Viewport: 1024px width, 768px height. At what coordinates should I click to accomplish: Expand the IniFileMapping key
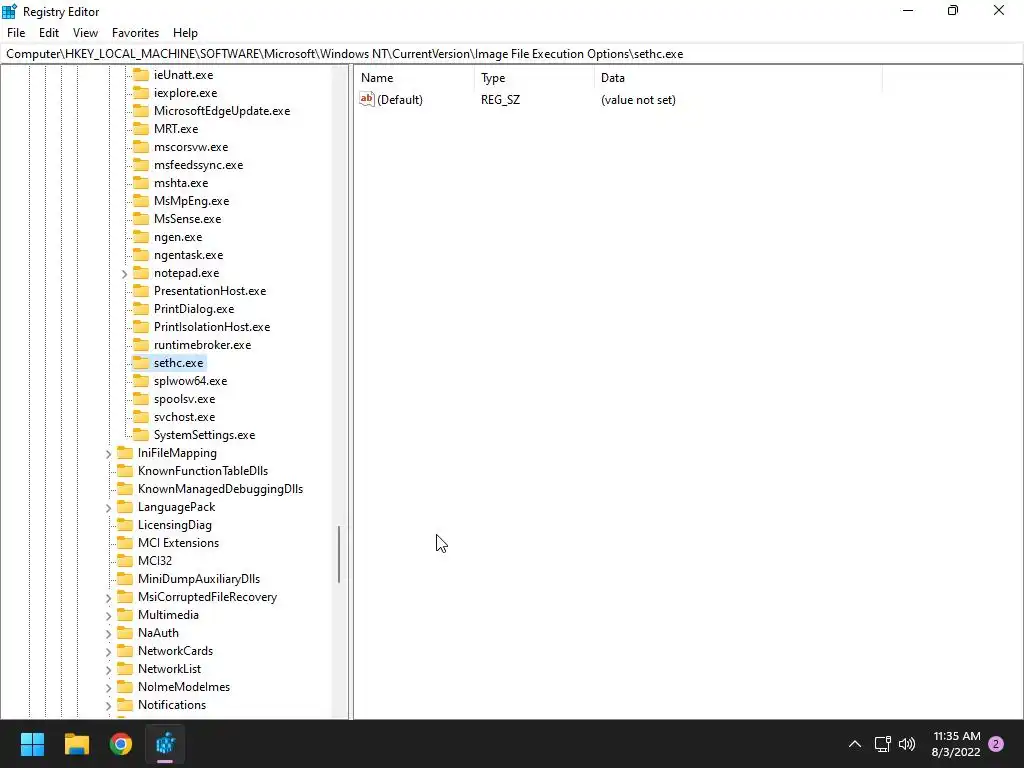click(108, 453)
